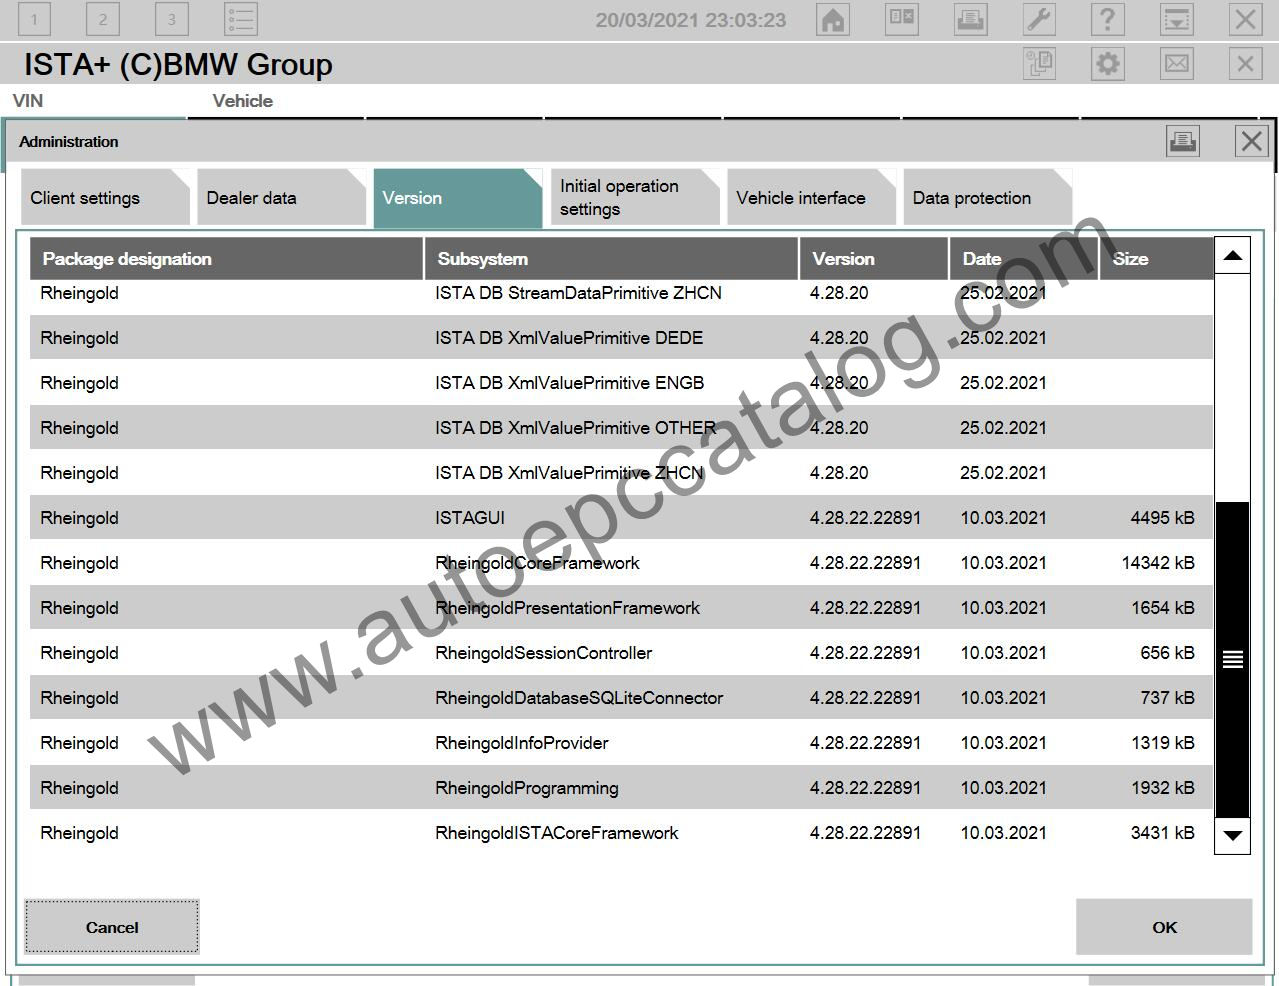Select the ISTA DB XmlValuePrimitive DEDE row
This screenshot has width=1279, height=986.
(621, 338)
